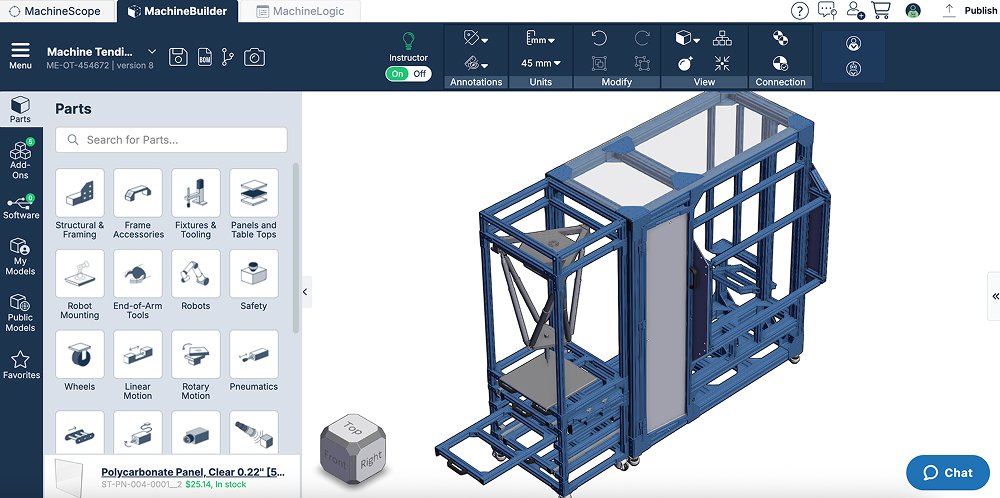Open help question mark icon
This screenshot has height=498, width=1000.
tap(799, 11)
